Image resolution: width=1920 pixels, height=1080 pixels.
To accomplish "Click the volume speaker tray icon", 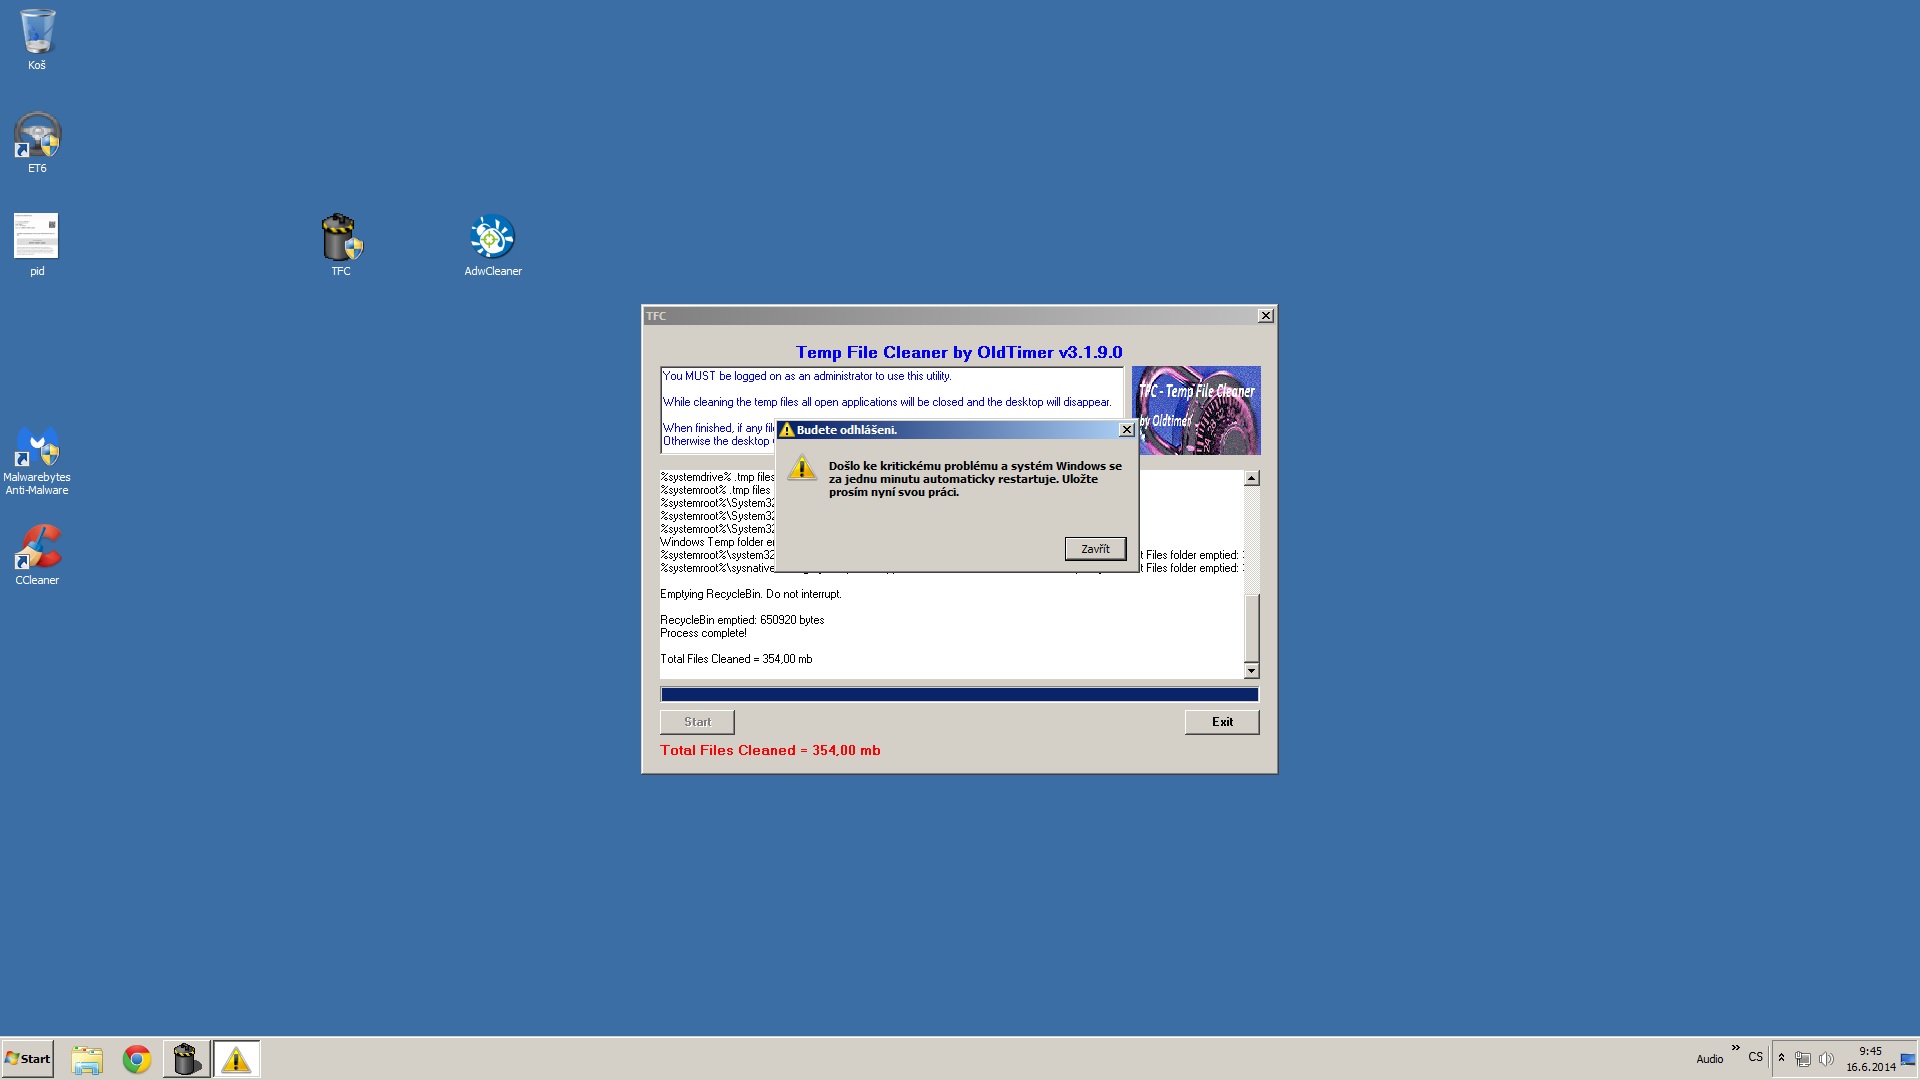I will pyautogui.click(x=1826, y=1059).
